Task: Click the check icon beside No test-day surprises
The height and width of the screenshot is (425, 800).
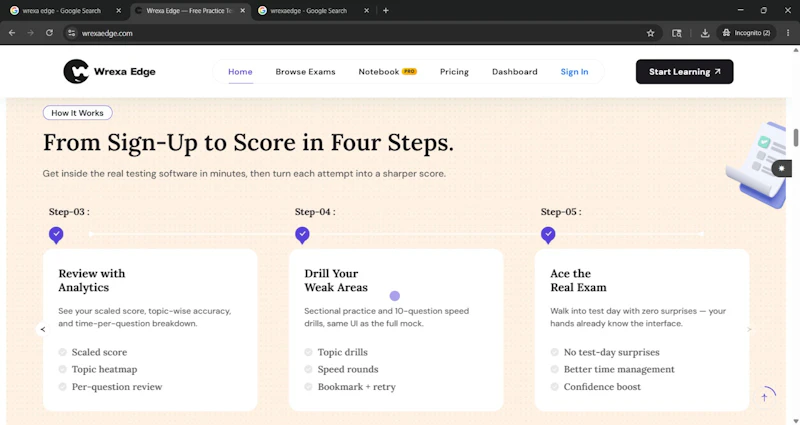Action: pos(555,352)
